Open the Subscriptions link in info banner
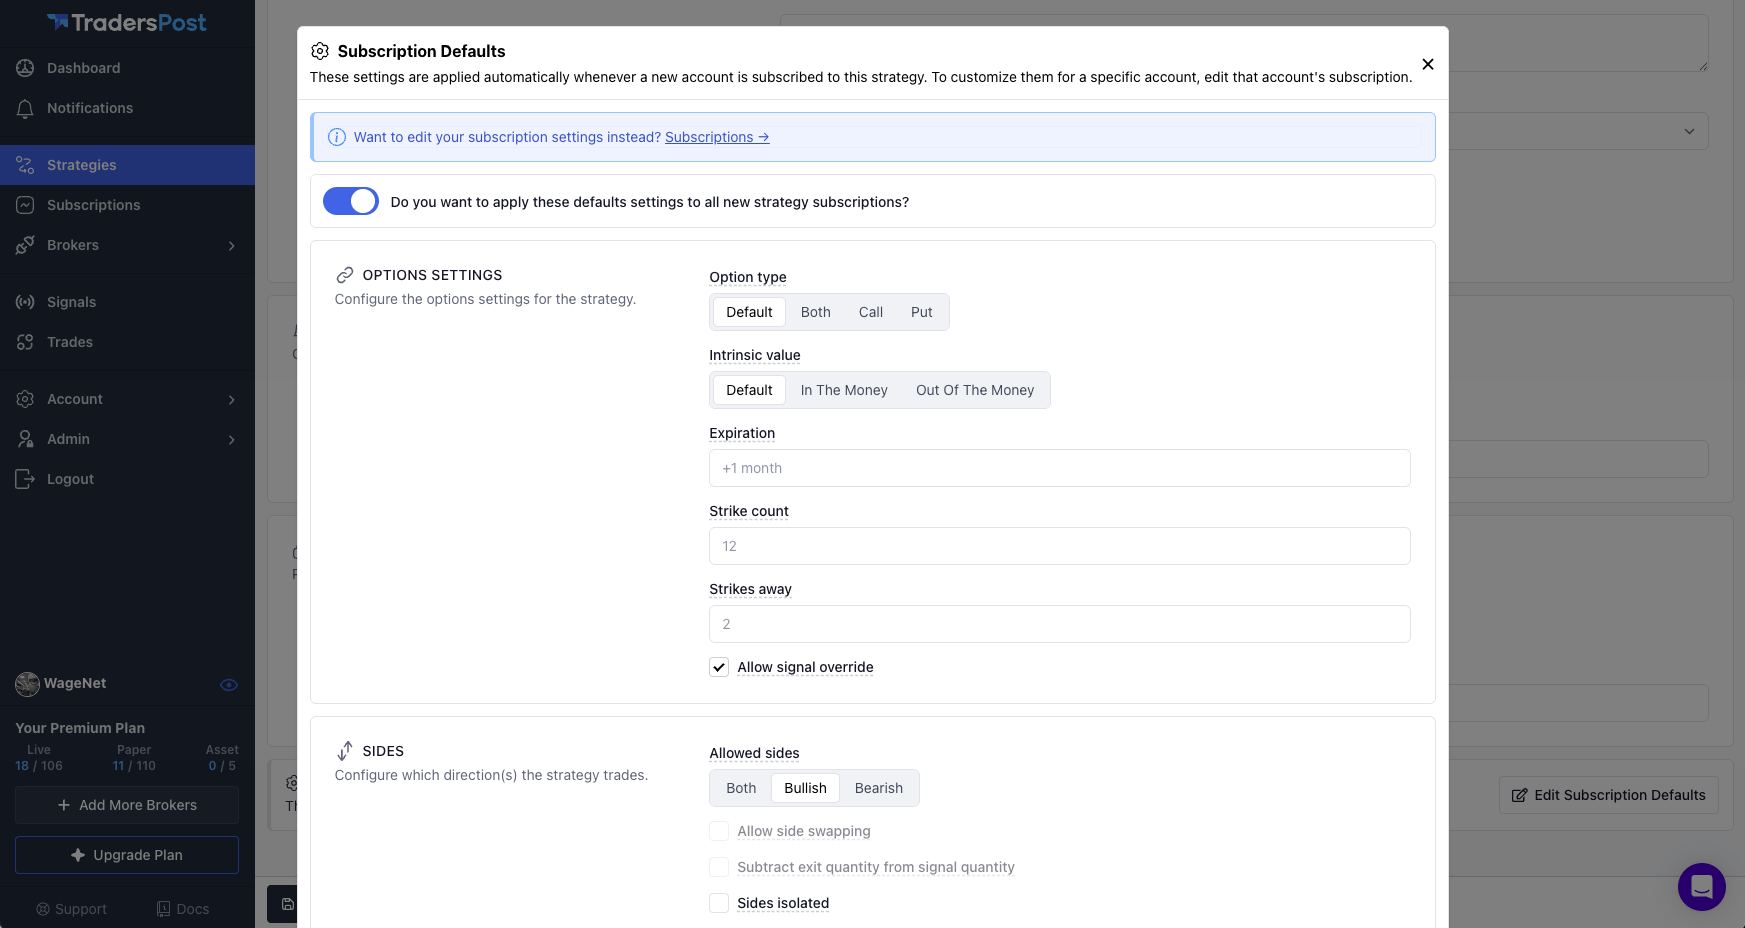This screenshot has height=928, width=1745. [716, 137]
